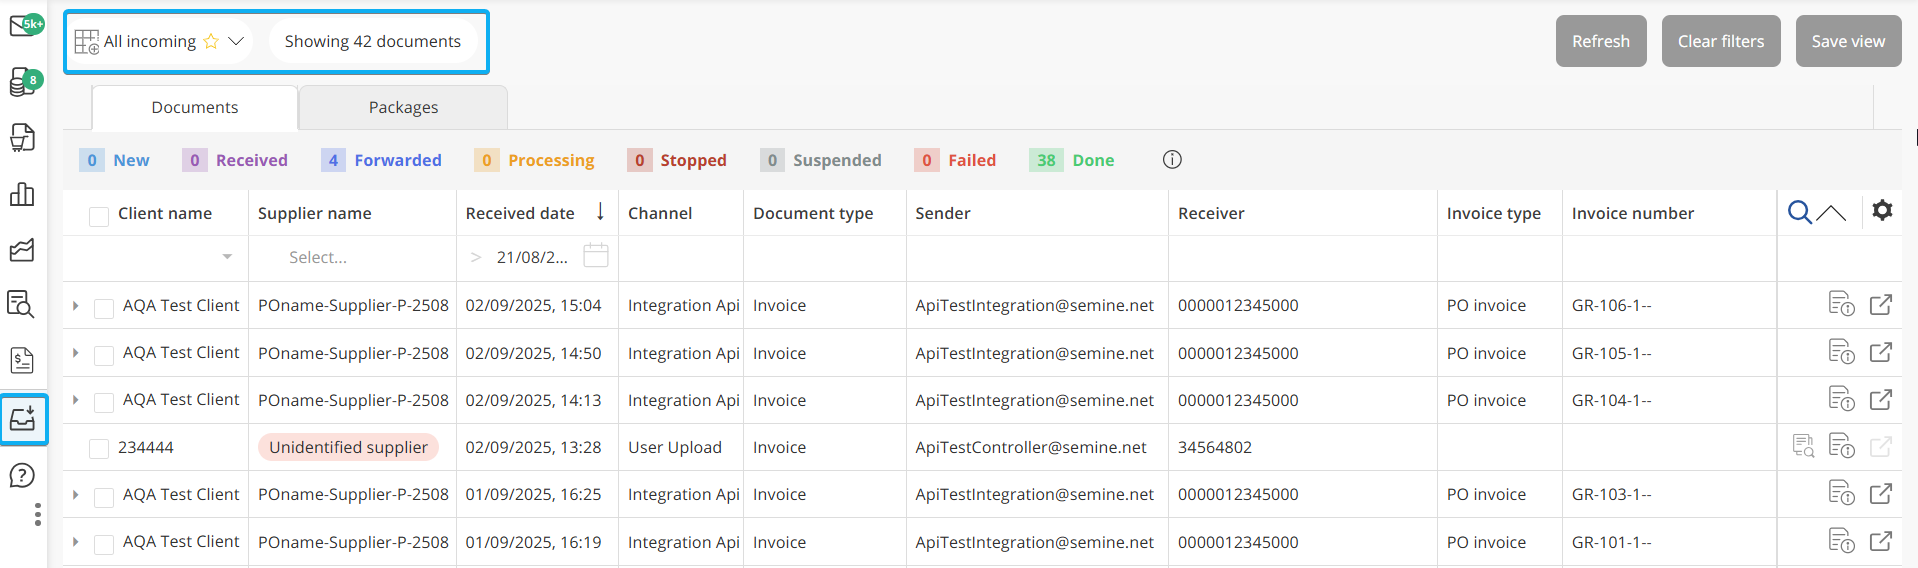Open document info for GR-101-1-- row
Viewport: 1918px width, 568px height.
1841,541
